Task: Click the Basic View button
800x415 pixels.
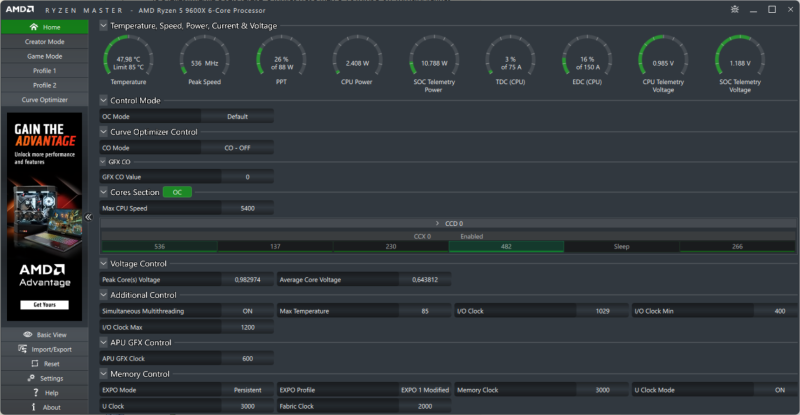Action: pyautogui.click(x=44, y=335)
